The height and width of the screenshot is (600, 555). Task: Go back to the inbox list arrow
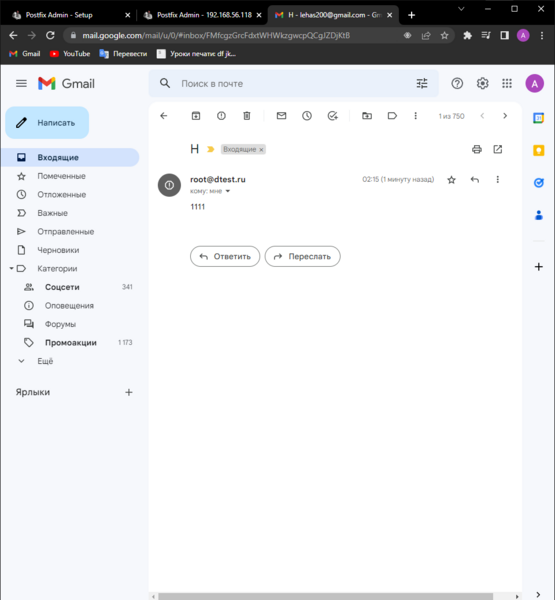coord(164,116)
